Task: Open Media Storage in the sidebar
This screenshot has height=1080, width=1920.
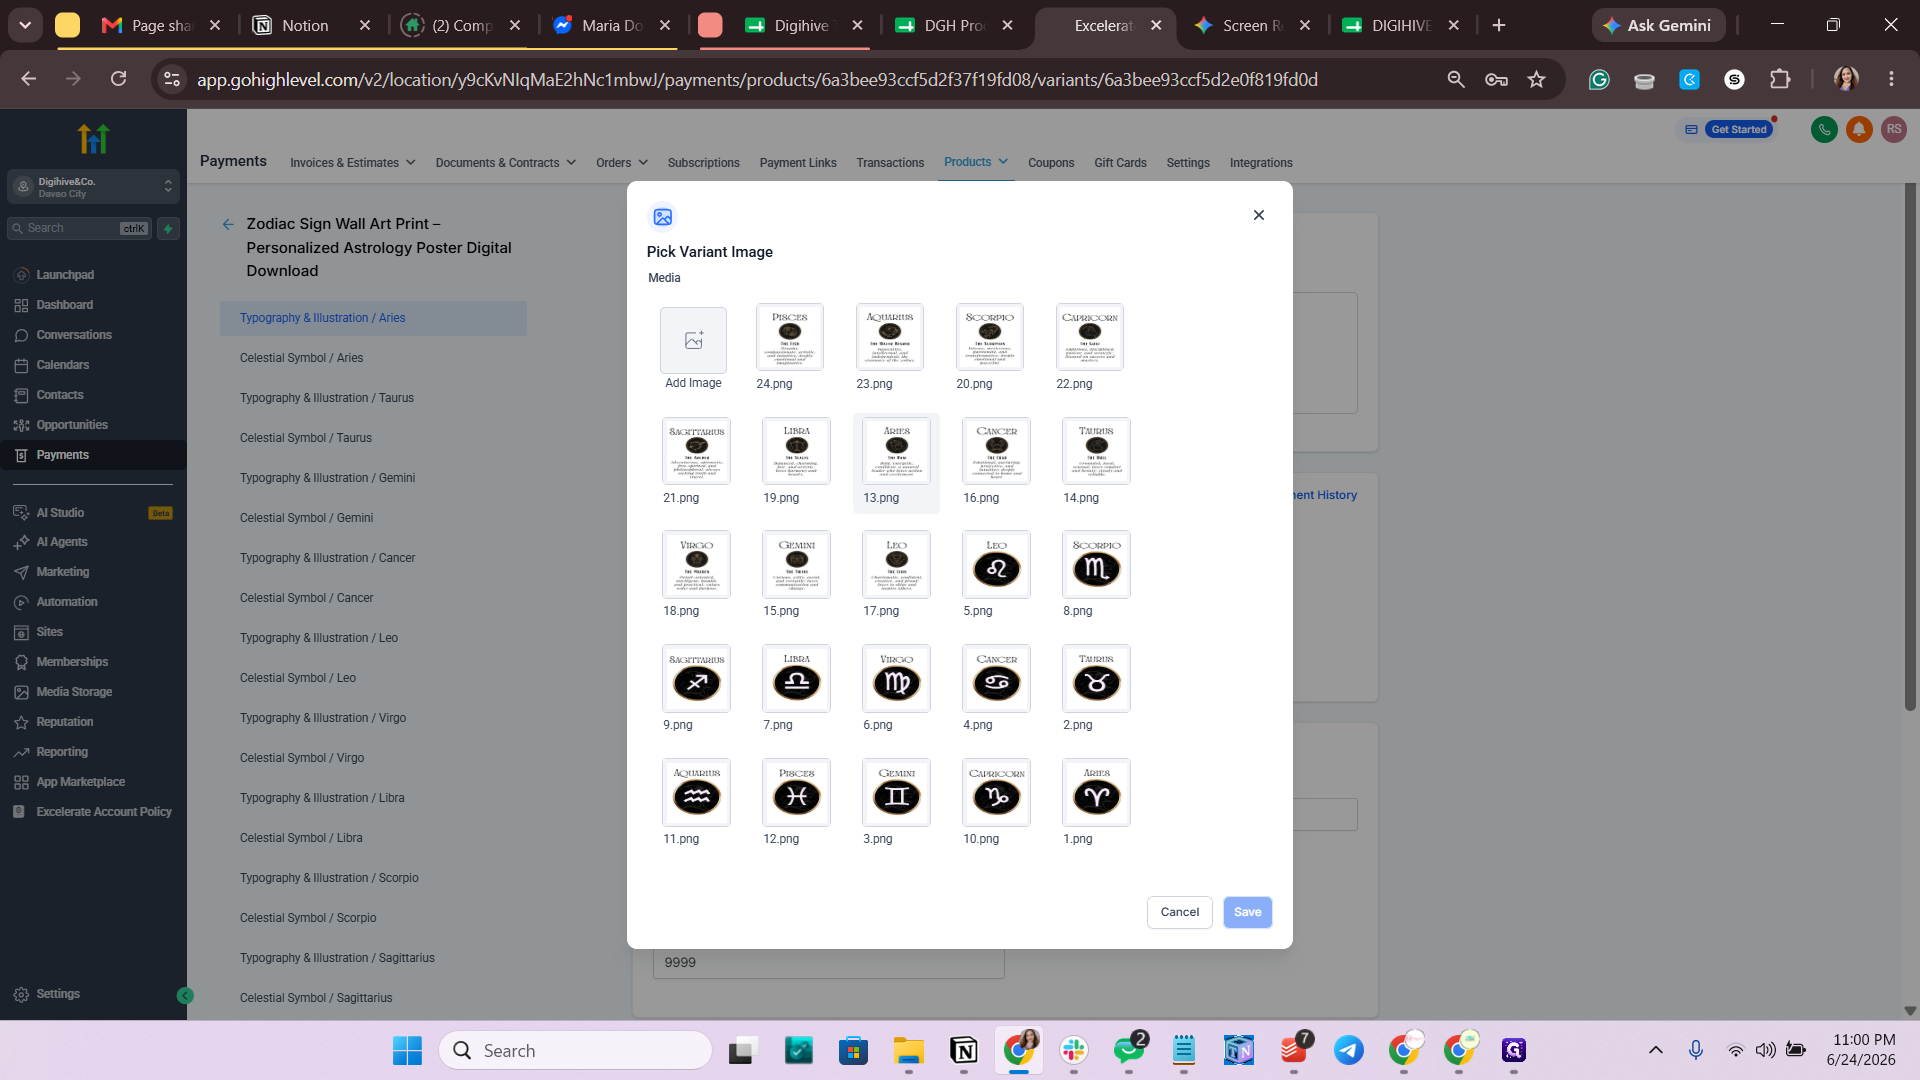Action: coord(73,692)
